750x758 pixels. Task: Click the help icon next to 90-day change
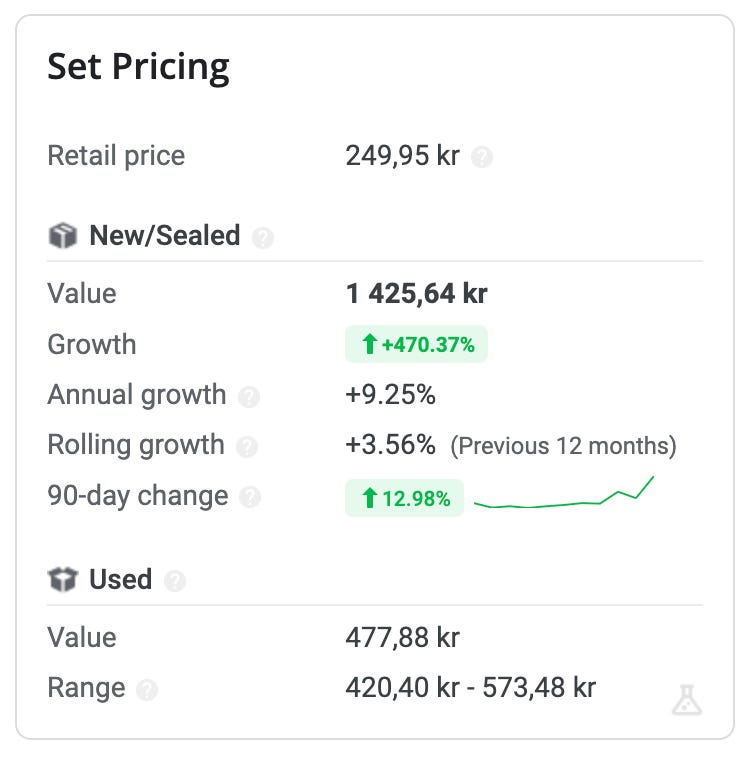click(250, 497)
